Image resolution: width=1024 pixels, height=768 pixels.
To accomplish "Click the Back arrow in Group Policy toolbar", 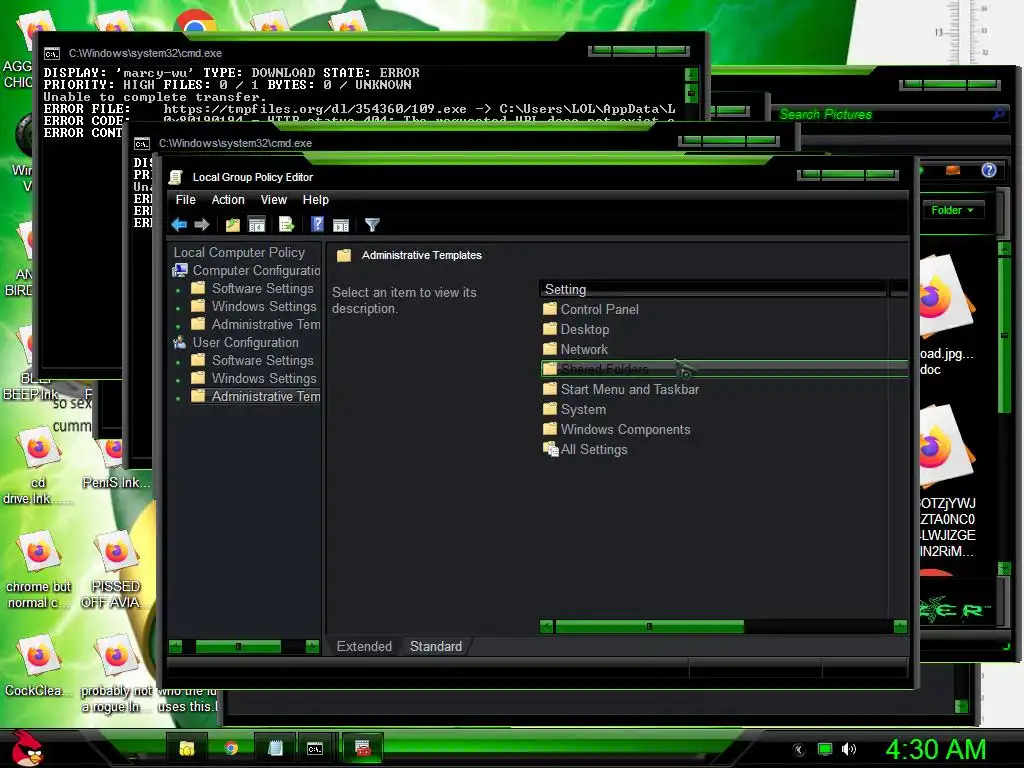I will point(179,225).
